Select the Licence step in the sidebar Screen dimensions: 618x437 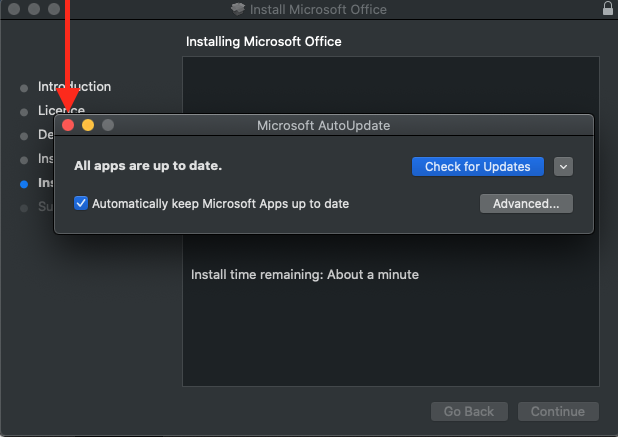point(61,110)
